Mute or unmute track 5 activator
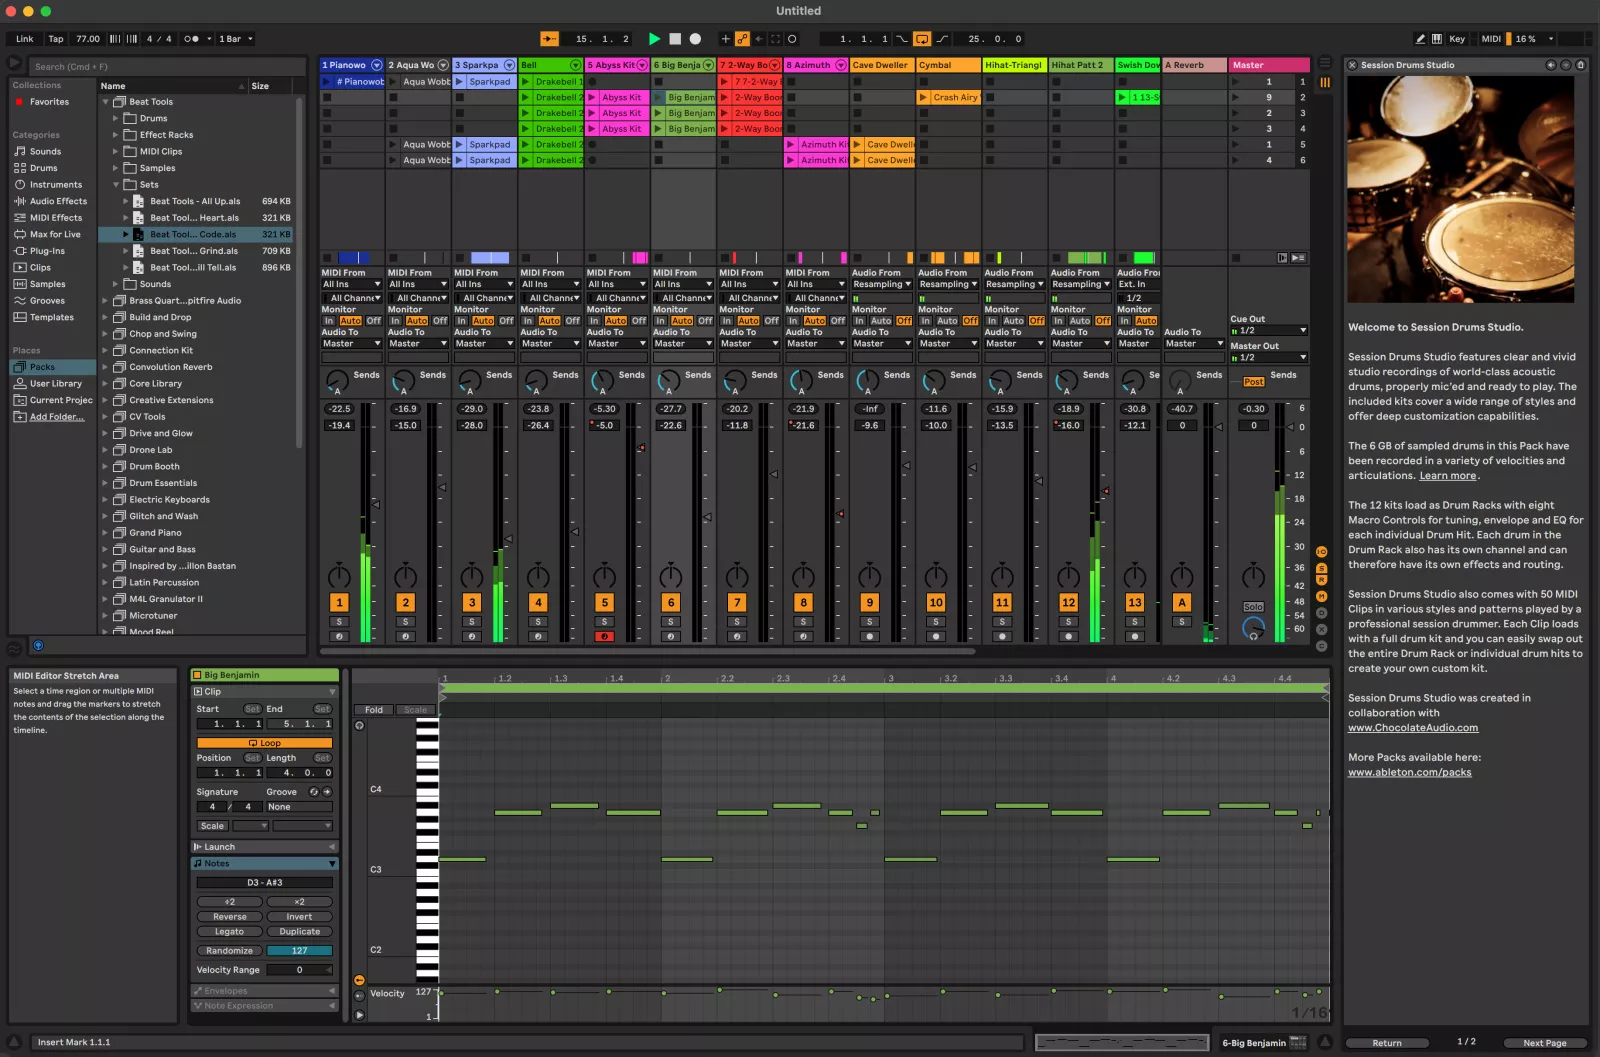1600x1057 pixels. (604, 603)
